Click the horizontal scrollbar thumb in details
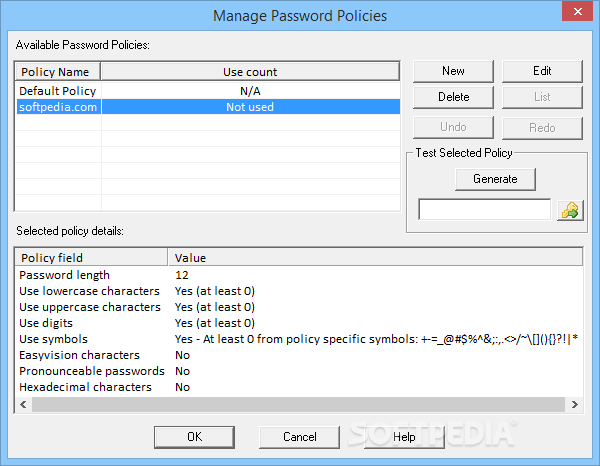Image resolution: width=600 pixels, height=466 pixels. click(298, 404)
